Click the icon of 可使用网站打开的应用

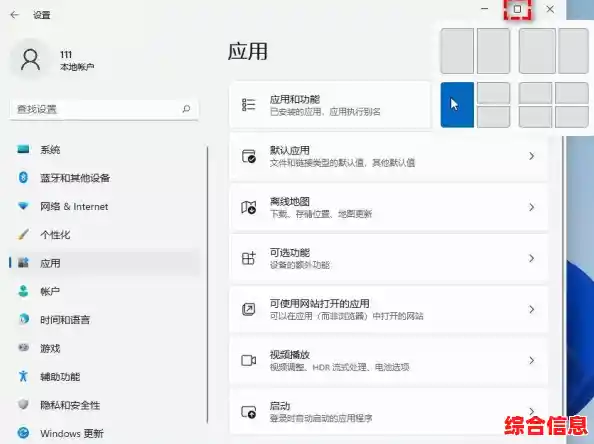(249, 310)
